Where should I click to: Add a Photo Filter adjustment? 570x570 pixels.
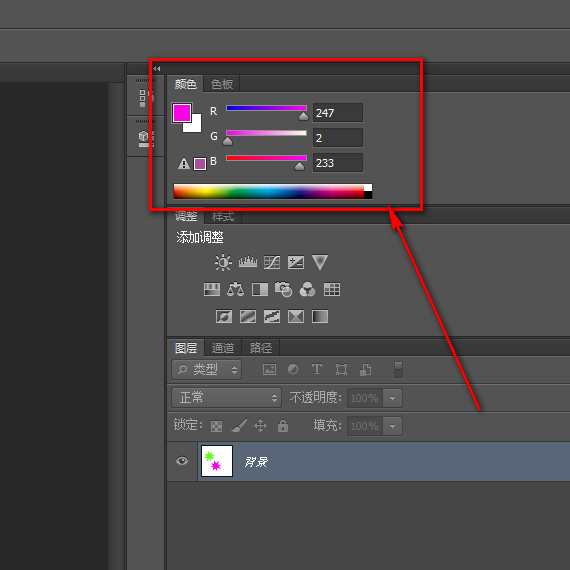coord(284,289)
